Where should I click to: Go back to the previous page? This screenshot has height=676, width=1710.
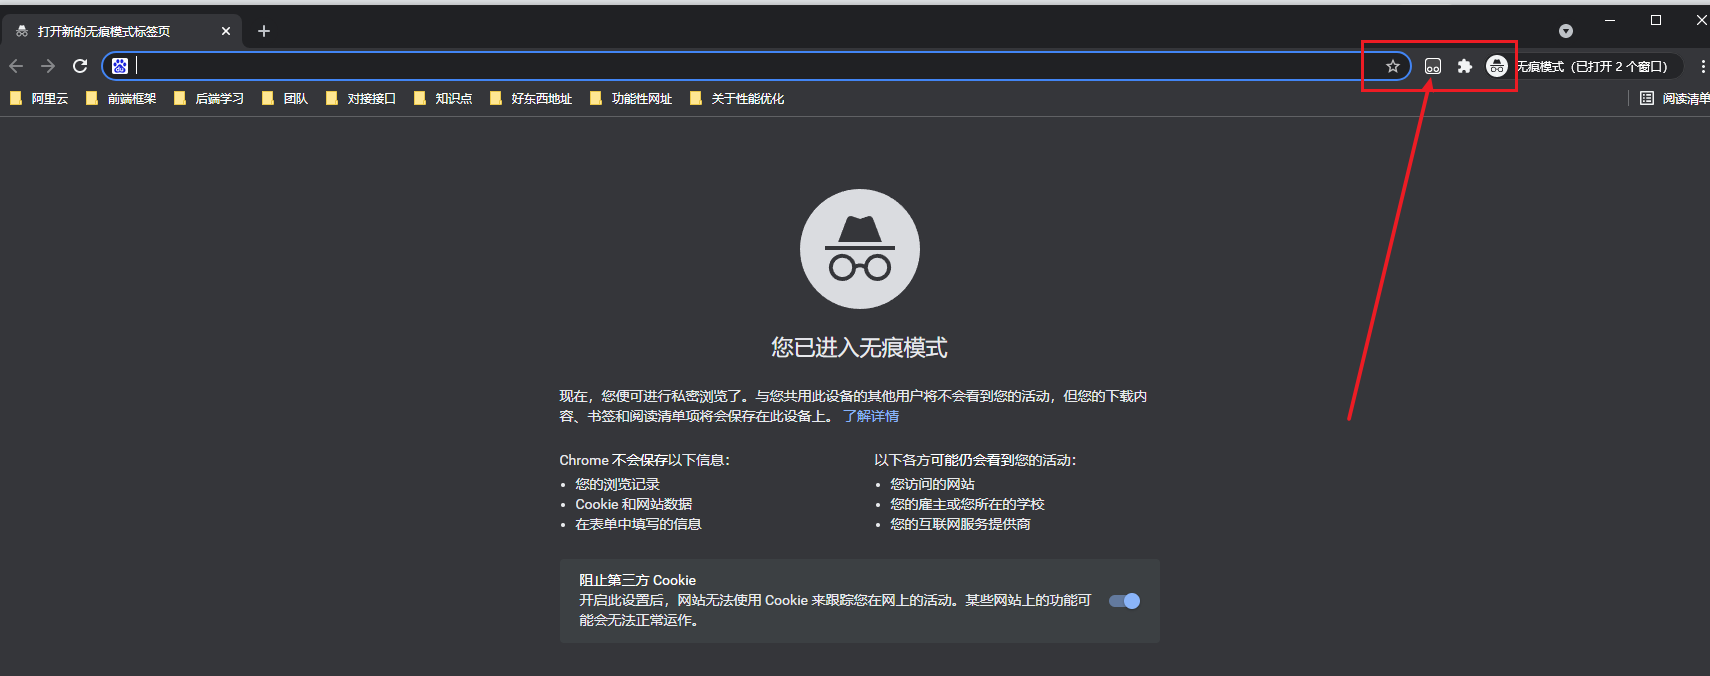(16, 66)
